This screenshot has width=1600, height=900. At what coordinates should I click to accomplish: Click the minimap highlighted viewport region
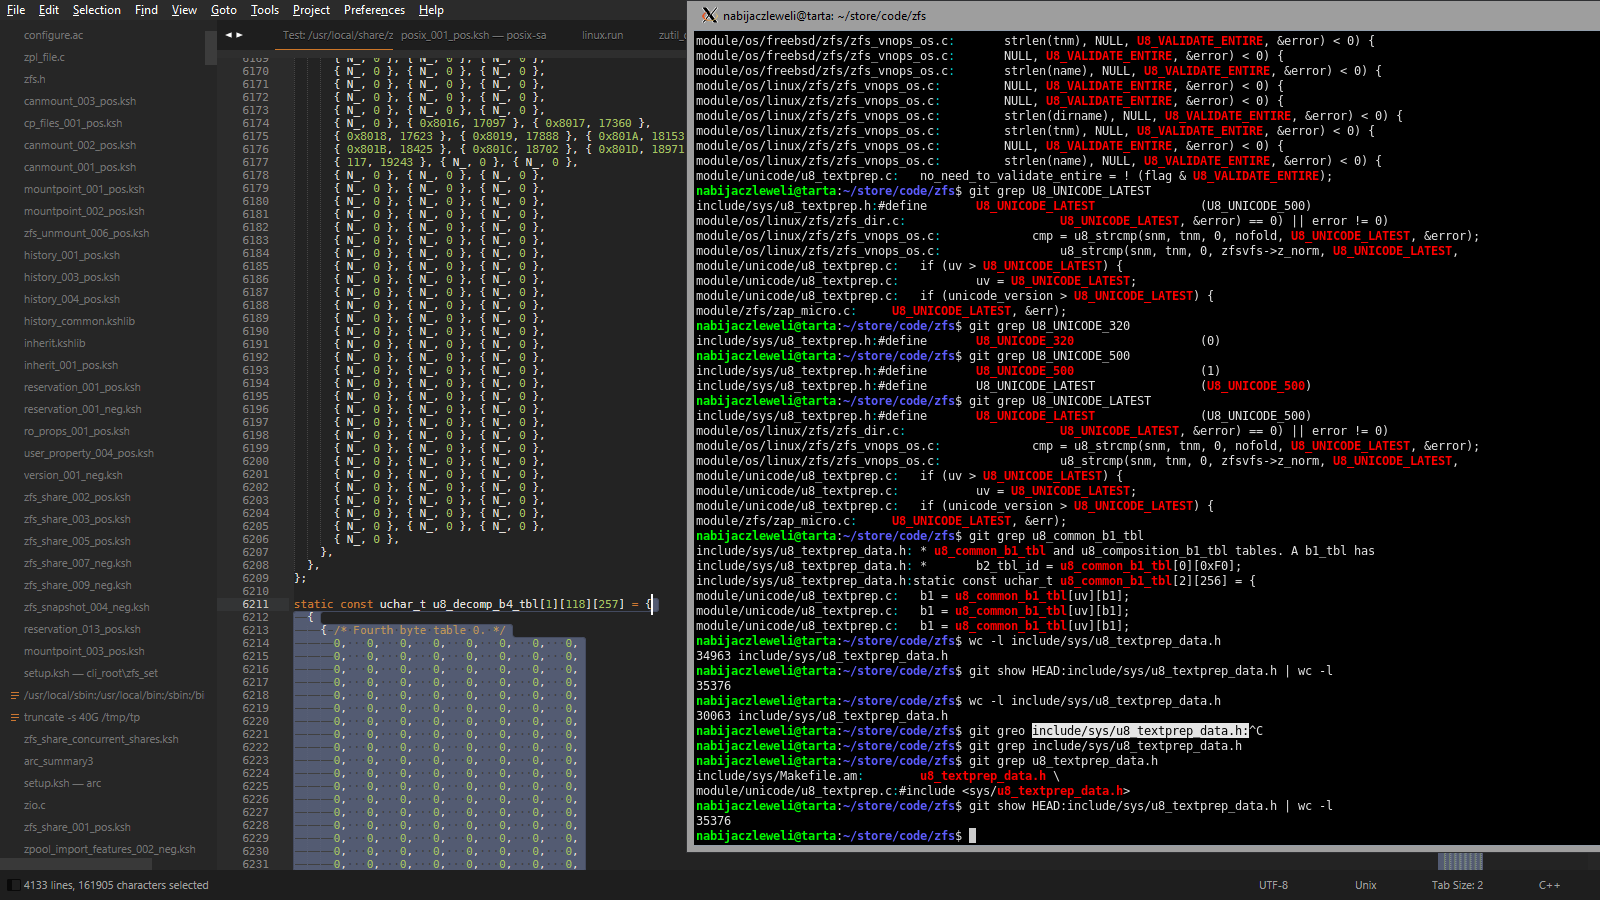click(x=1460, y=861)
